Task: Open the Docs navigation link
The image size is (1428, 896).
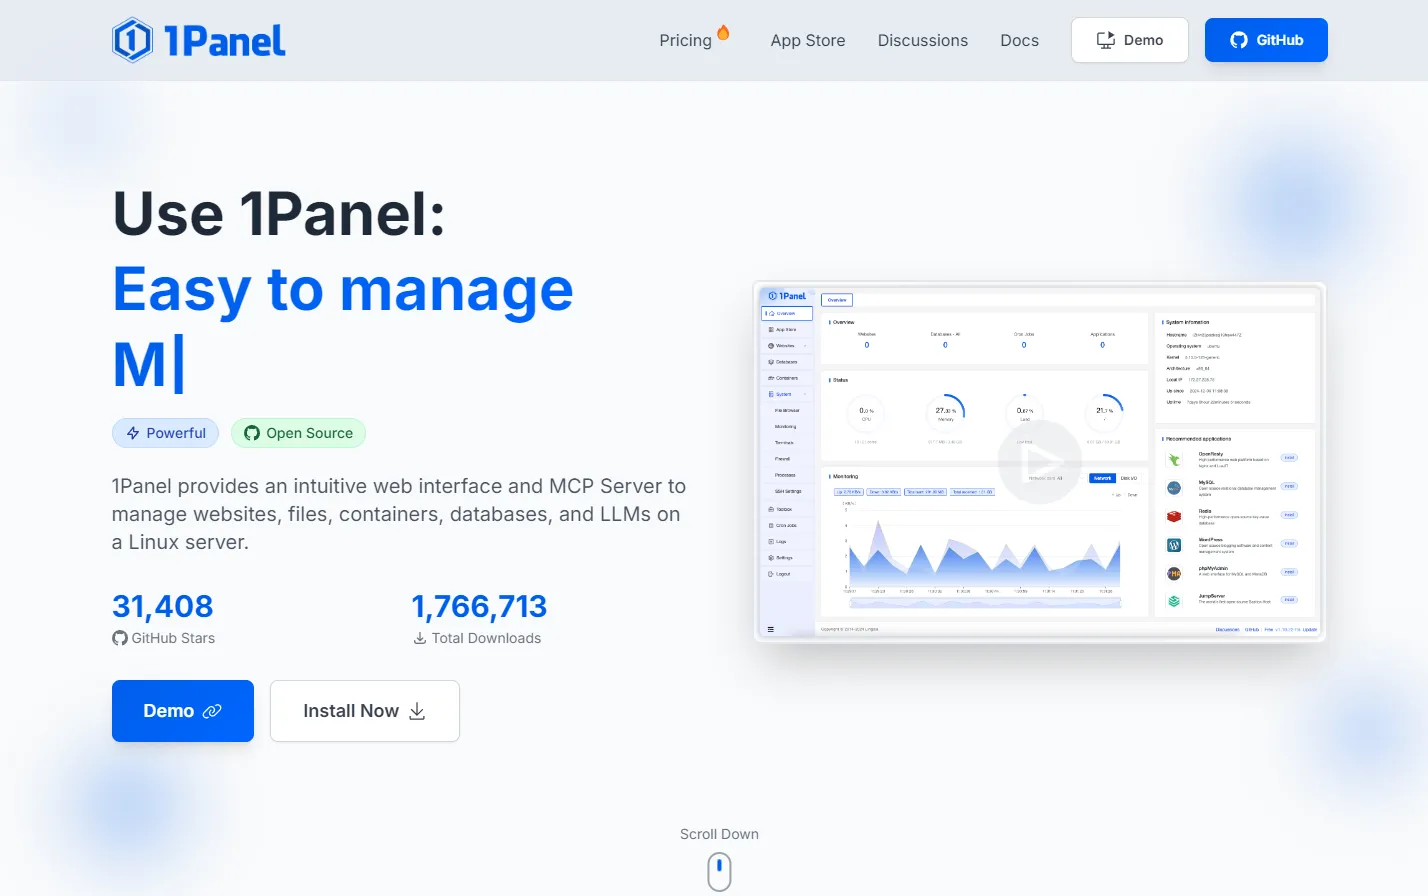Action: [x=1019, y=40]
